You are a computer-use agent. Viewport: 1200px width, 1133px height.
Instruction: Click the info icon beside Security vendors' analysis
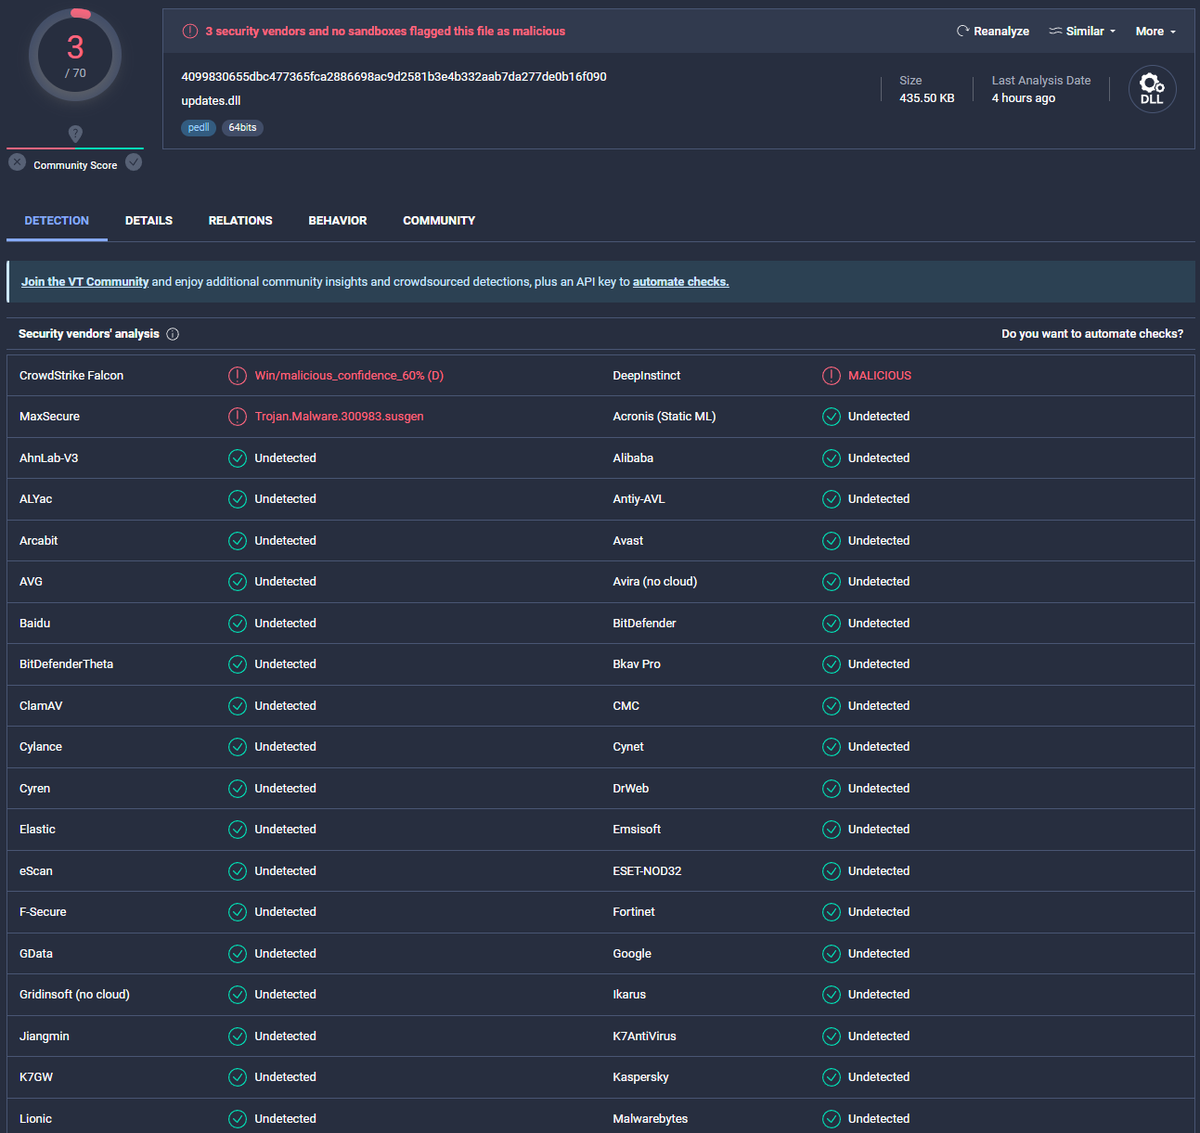click(173, 334)
